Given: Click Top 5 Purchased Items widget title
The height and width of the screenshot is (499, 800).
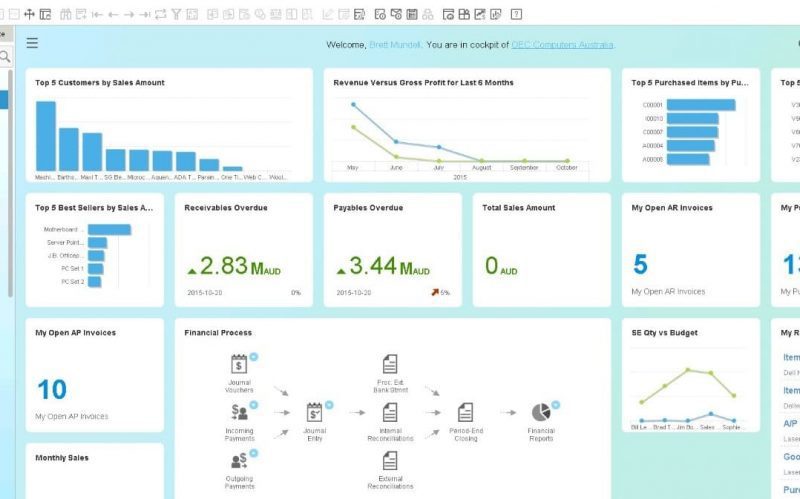Looking at the screenshot, I should [x=690, y=83].
